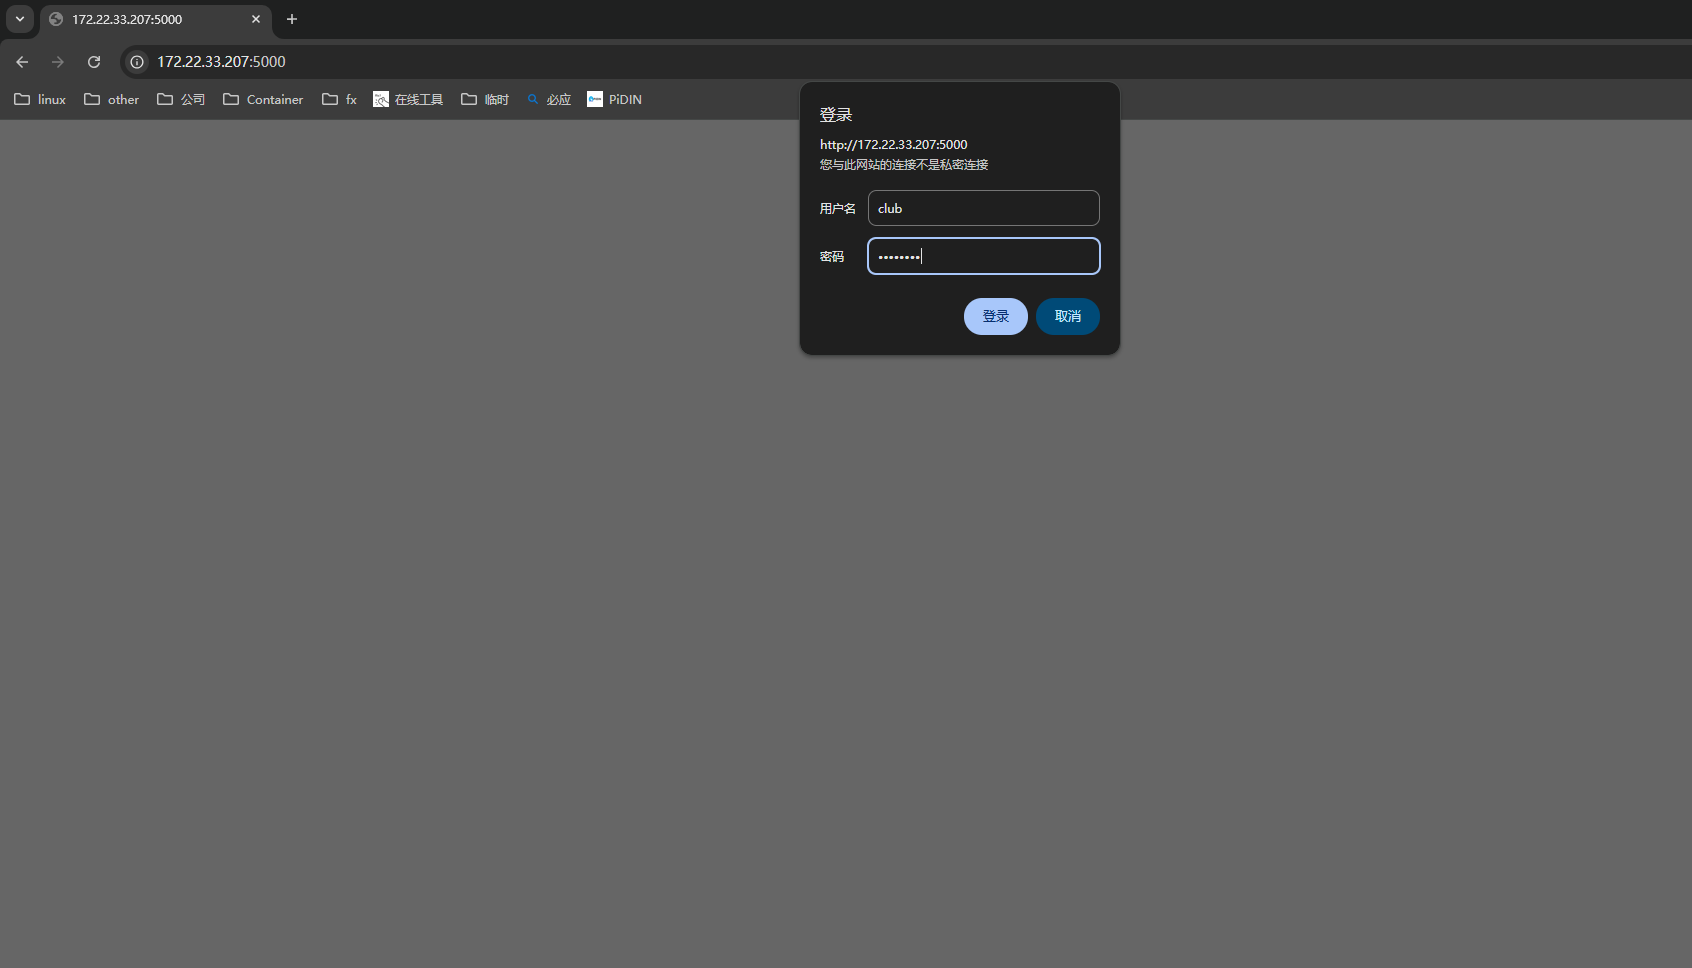Open the other bookmarks folder
The height and width of the screenshot is (968, 1692).
(112, 99)
